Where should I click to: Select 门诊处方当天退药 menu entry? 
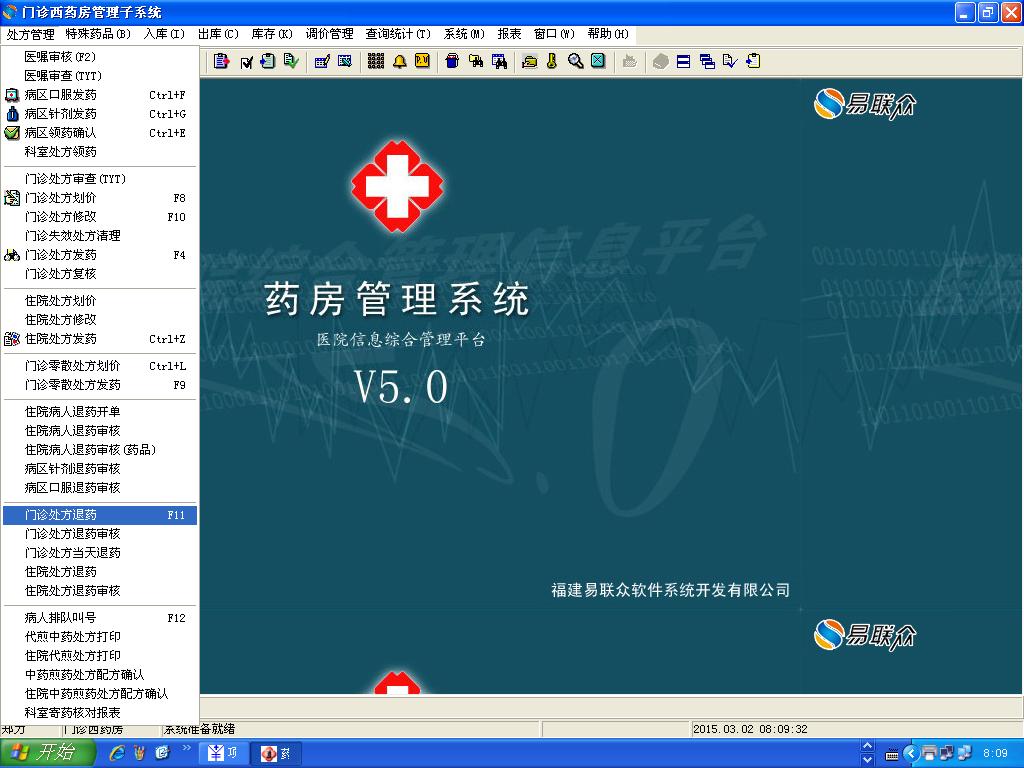pos(100,552)
